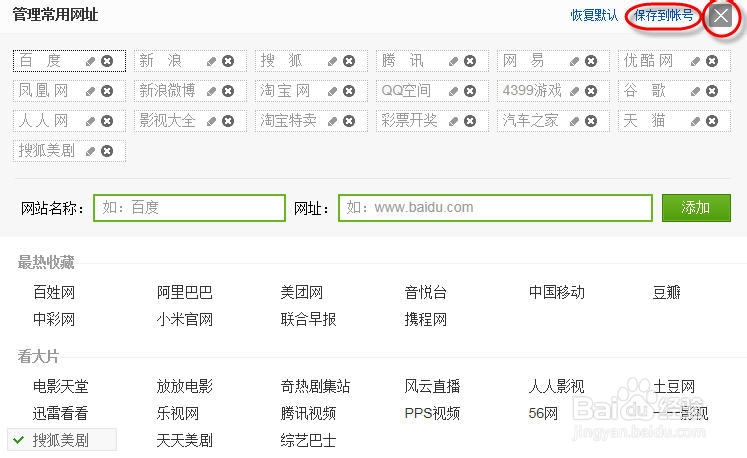Select 土豆网 site
This screenshot has height=458, width=747.
point(674,386)
